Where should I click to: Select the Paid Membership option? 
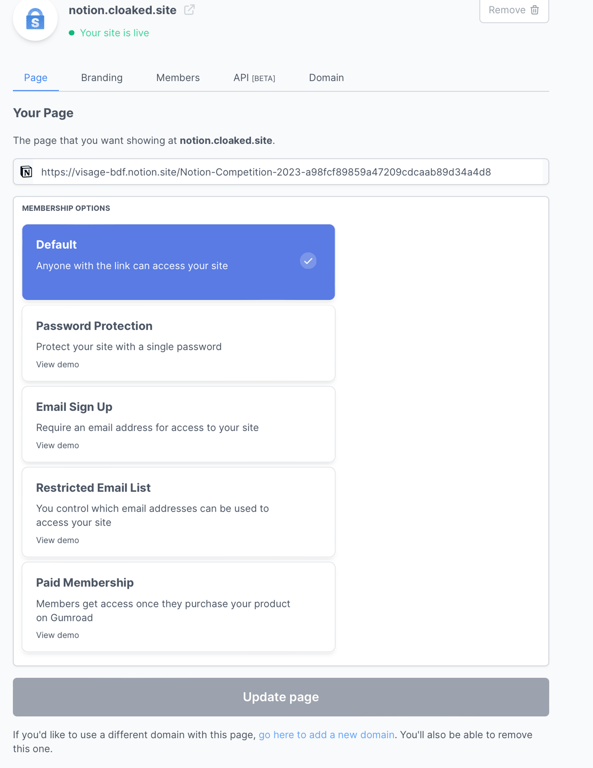click(178, 607)
